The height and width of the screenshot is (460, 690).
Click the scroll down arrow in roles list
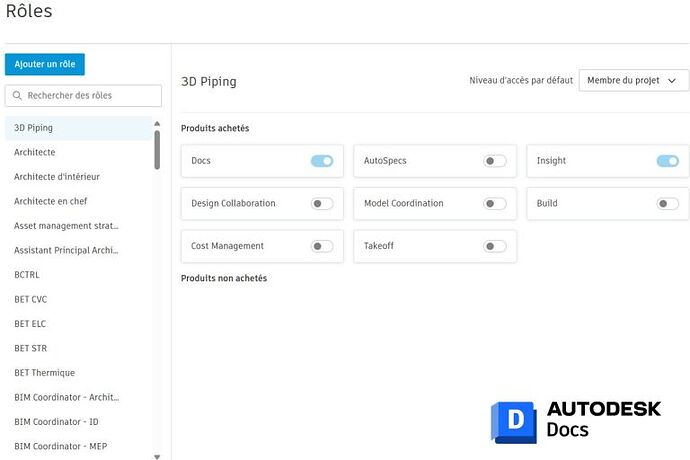coord(157,457)
